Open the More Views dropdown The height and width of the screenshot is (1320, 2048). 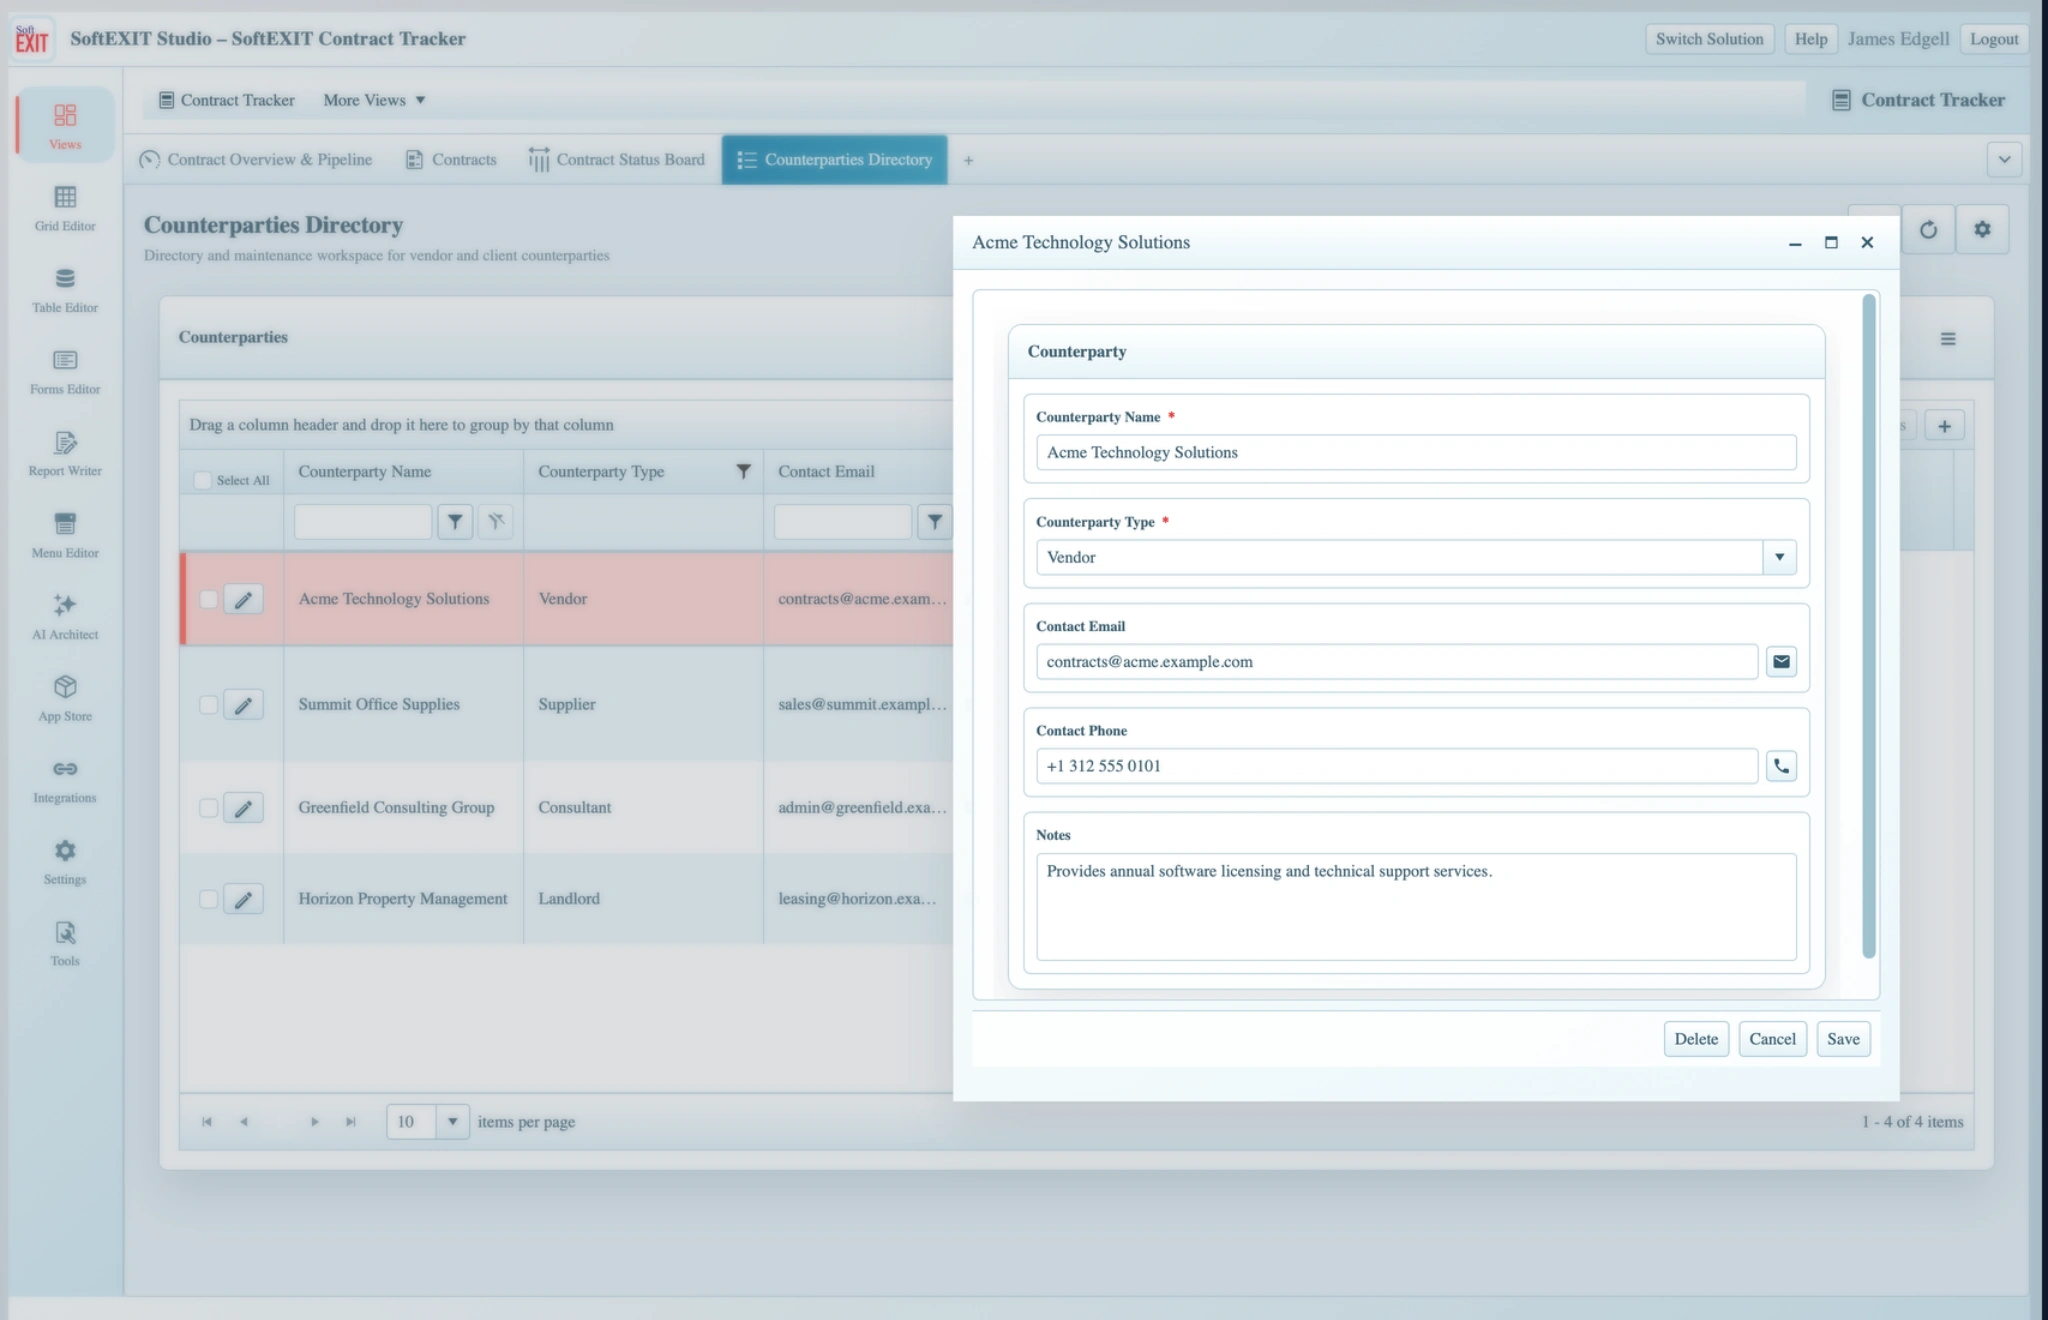coord(374,100)
